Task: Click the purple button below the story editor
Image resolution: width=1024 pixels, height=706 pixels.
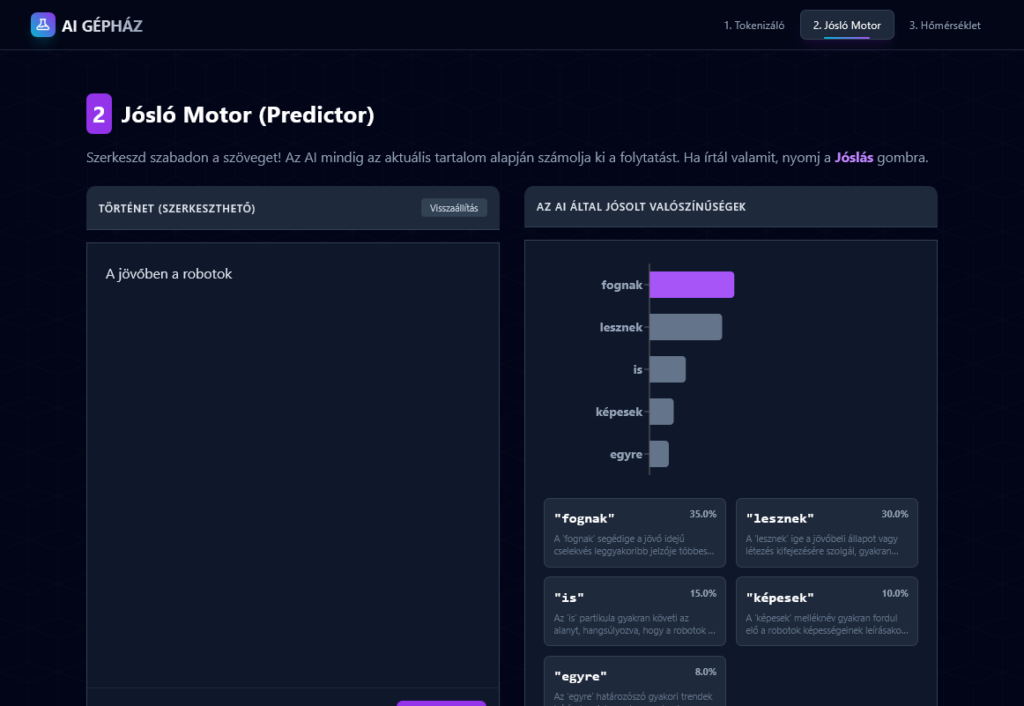Action: coord(441,703)
